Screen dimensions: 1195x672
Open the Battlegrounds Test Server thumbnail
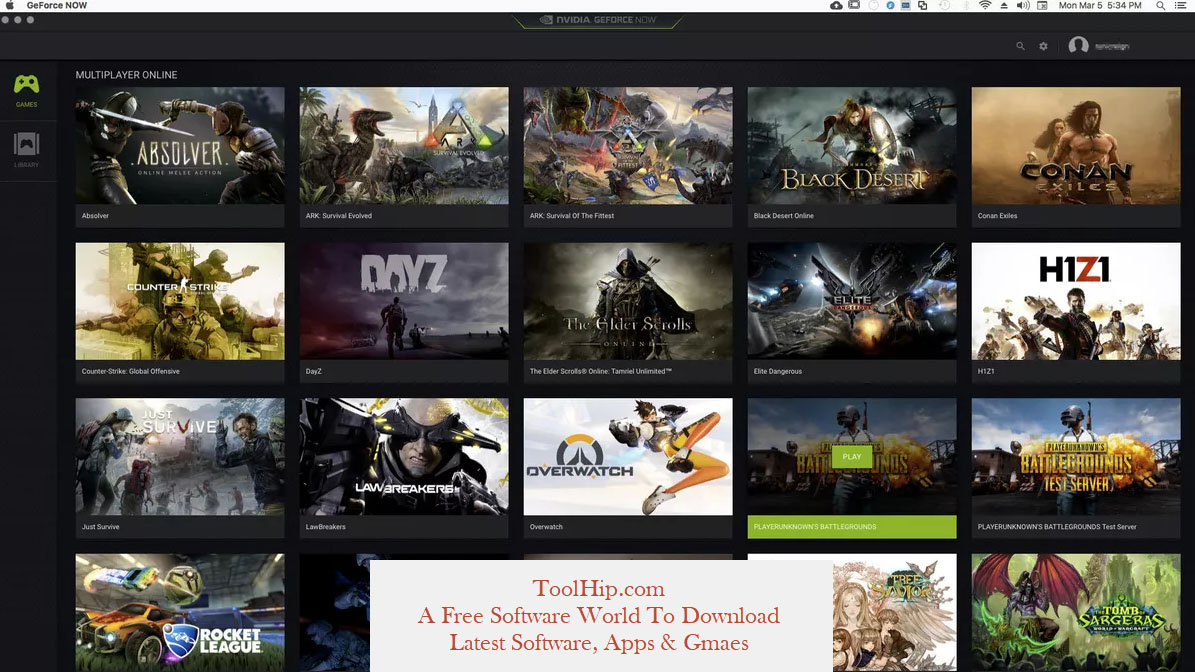1076,456
